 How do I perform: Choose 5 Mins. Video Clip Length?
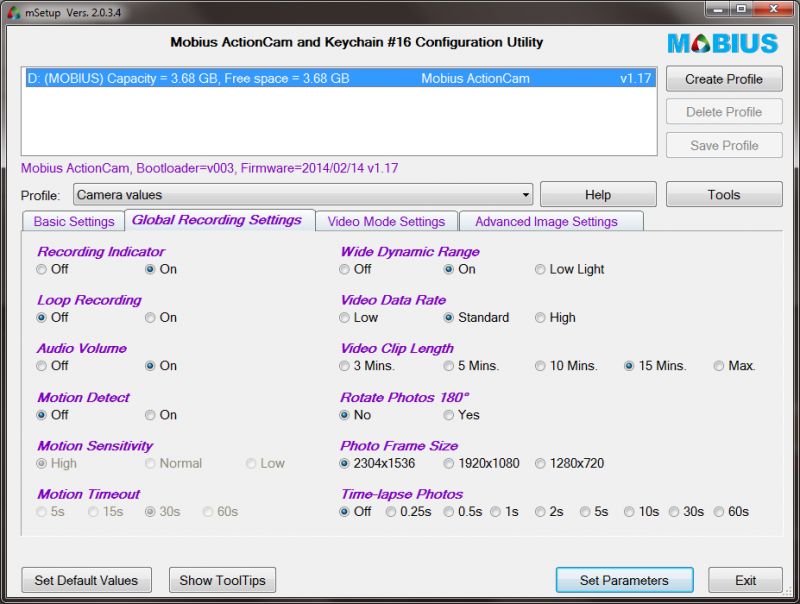point(471,366)
